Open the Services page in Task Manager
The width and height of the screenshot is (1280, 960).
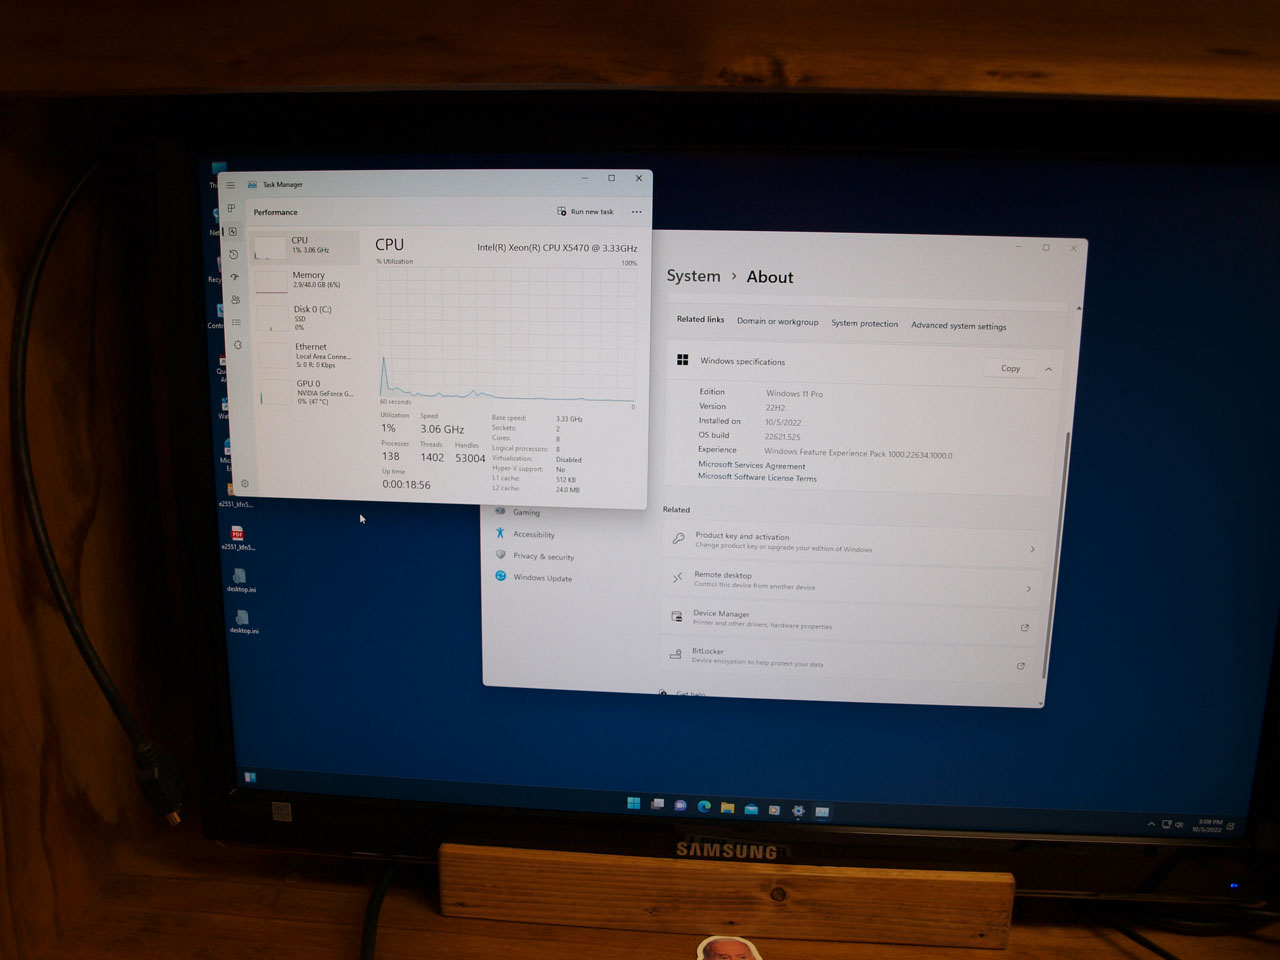[238, 345]
